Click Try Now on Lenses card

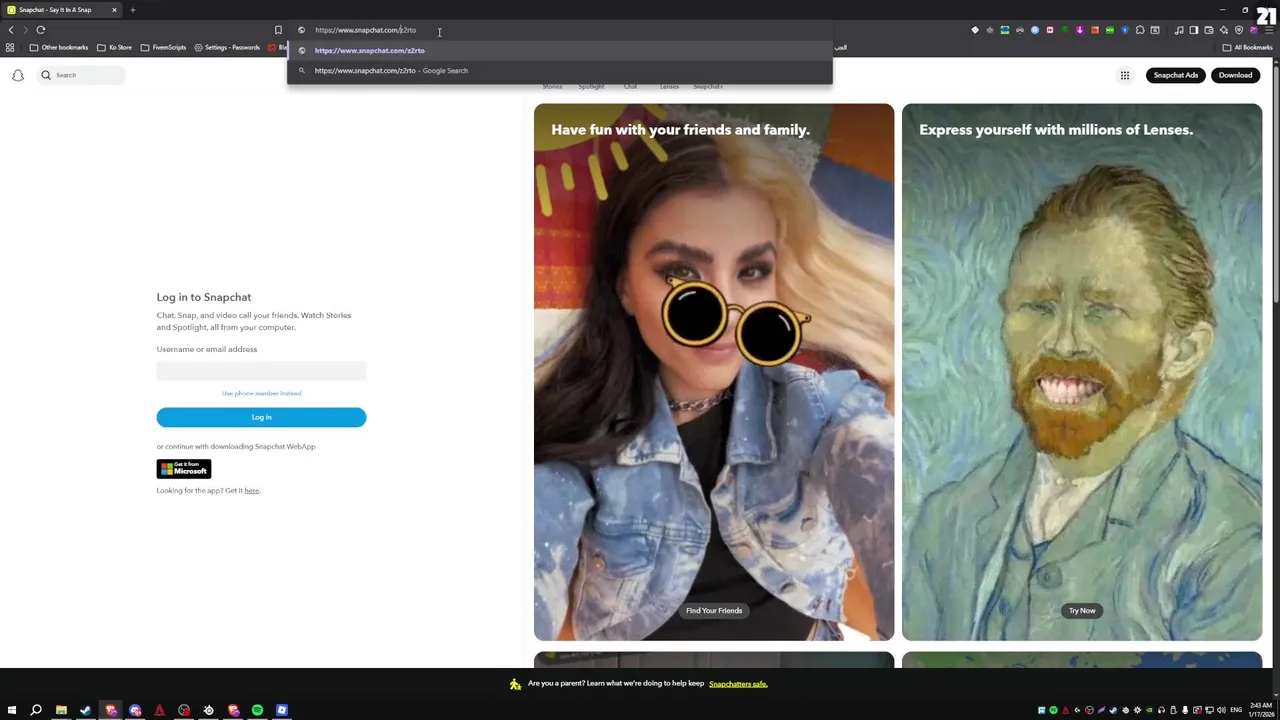[1082, 610]
